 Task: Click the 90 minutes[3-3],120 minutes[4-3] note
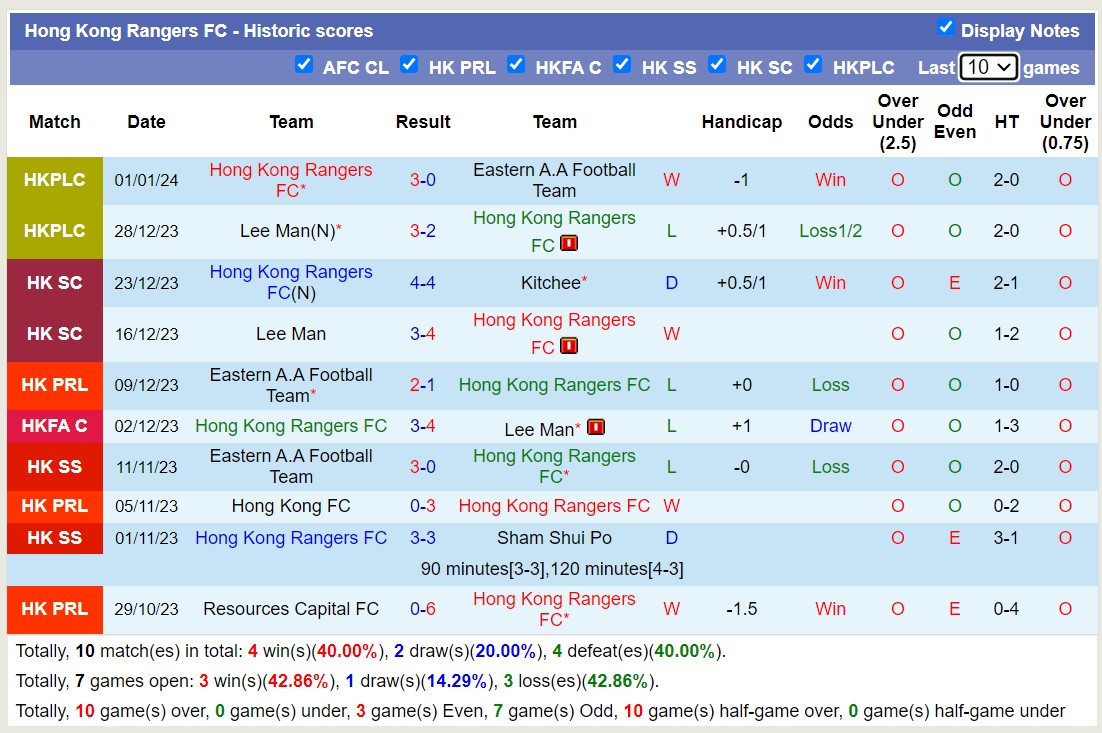point(552,569)
